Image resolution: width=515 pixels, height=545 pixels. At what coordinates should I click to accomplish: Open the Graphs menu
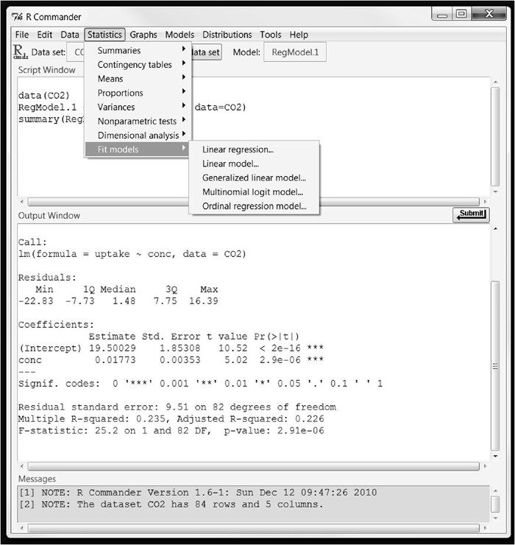point(143,35)
